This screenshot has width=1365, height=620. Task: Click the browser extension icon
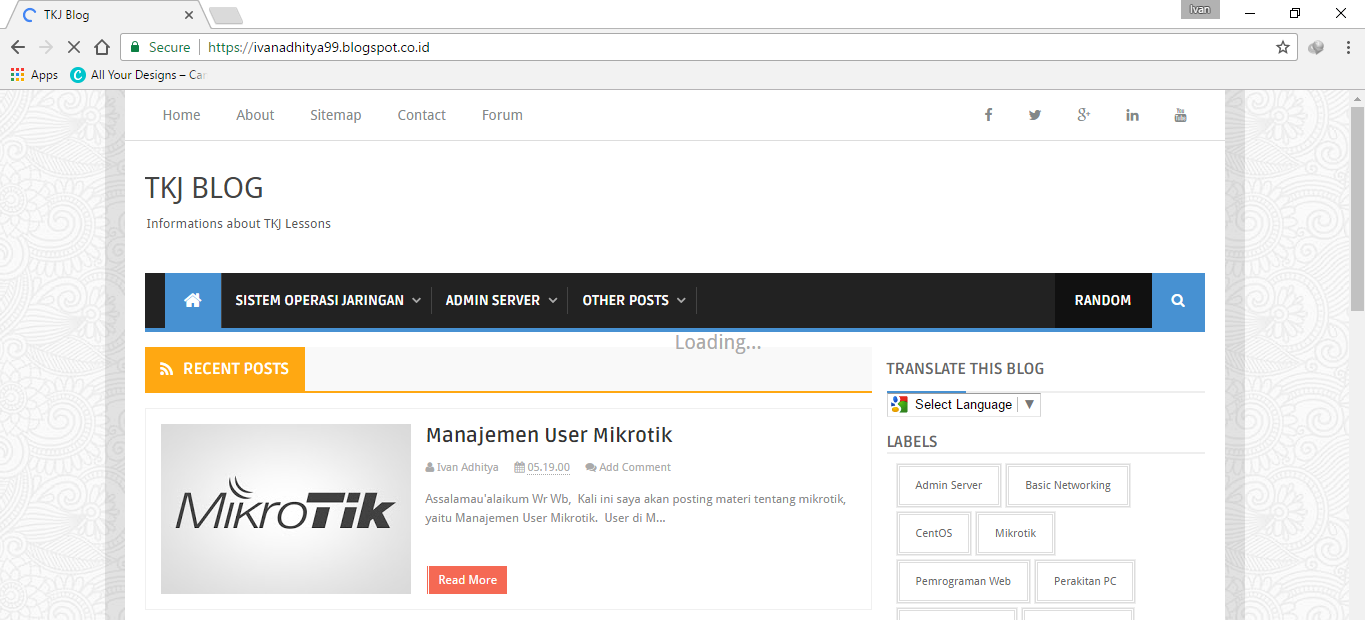pyautogui.click(x=1316, y=47)
